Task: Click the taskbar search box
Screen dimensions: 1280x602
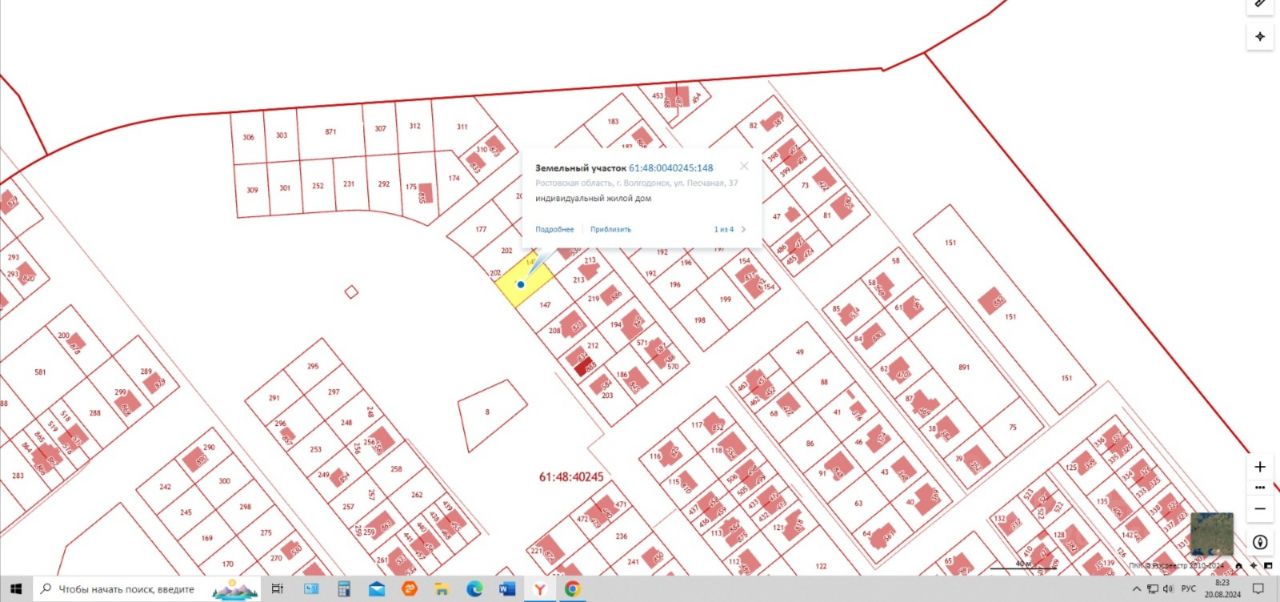Action: pyautogui.click(x=148, y=589)
